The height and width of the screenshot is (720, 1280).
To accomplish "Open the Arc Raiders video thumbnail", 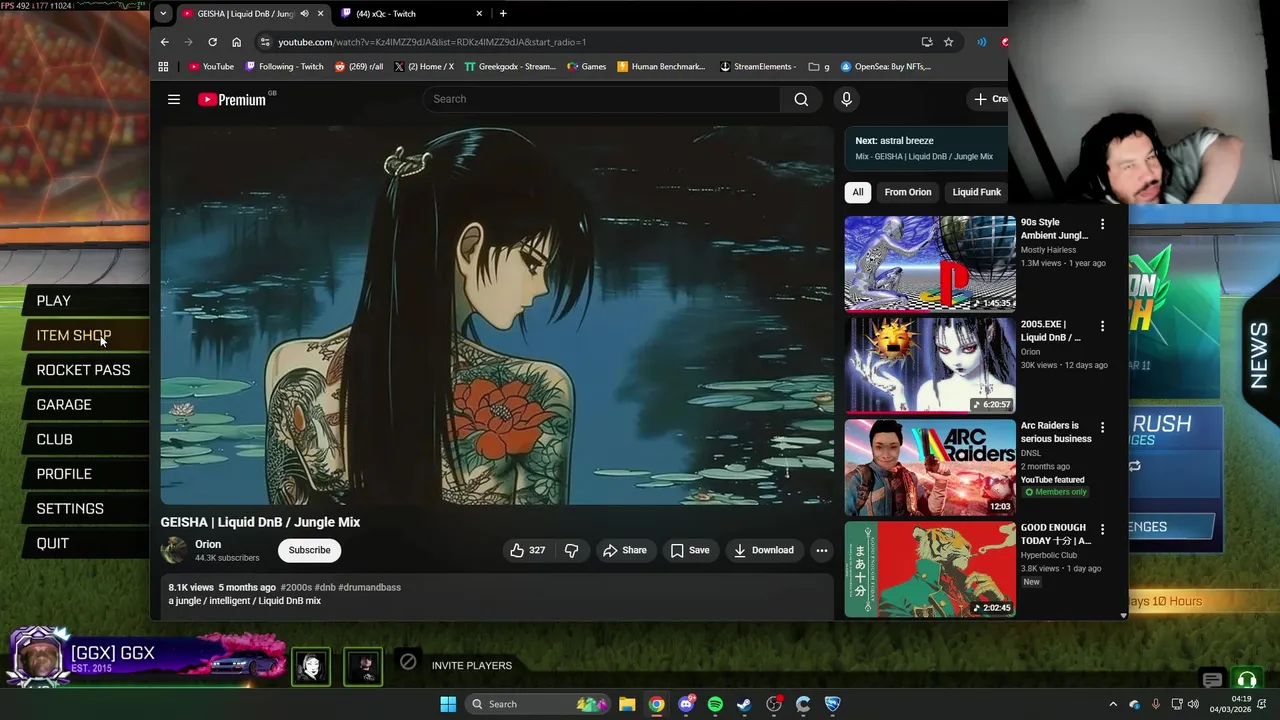I will click(930, 467).
